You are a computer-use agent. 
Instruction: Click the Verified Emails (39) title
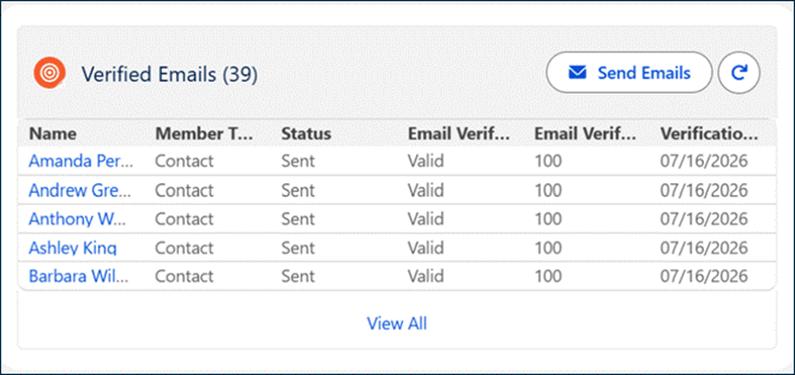tap(169, 74)
